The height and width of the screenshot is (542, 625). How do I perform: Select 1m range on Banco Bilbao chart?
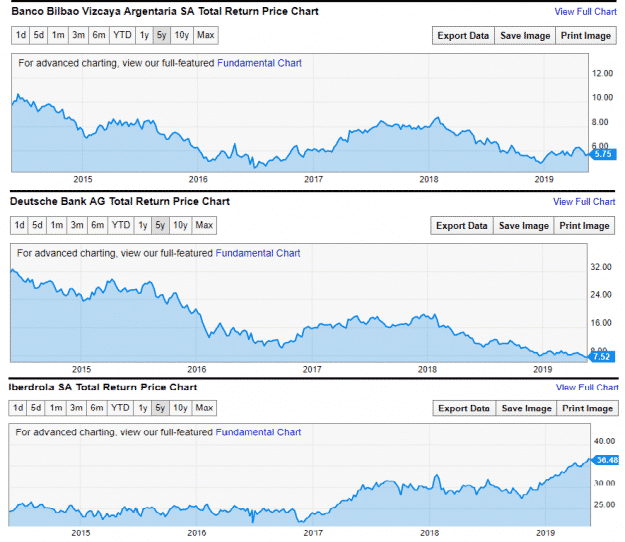point(58,35)
